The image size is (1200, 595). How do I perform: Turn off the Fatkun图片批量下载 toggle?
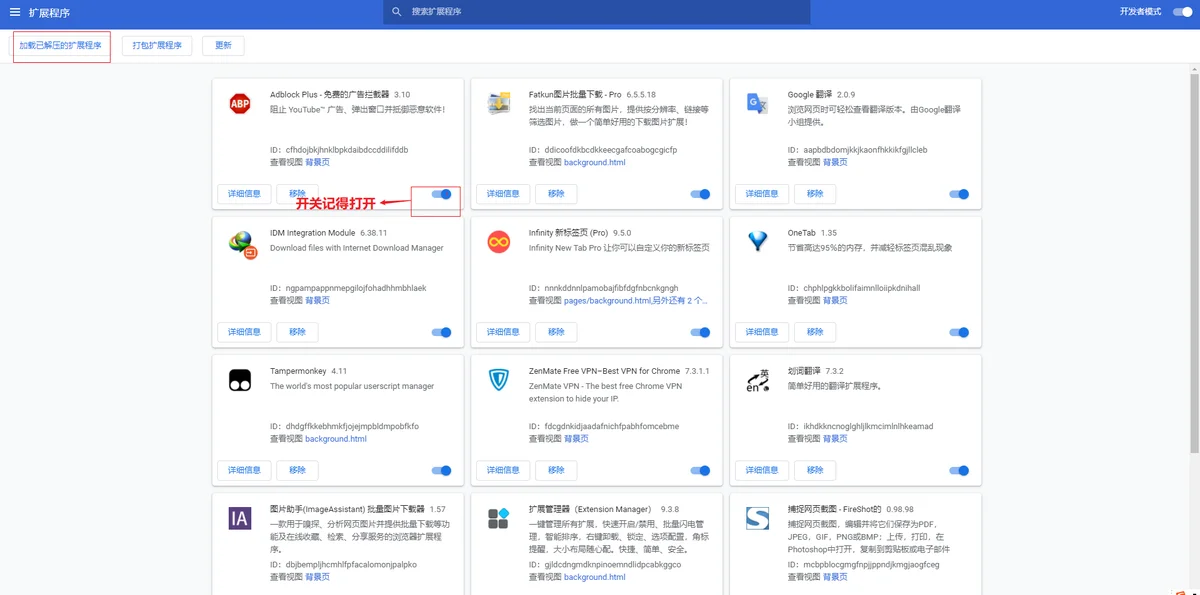point(700,194)
